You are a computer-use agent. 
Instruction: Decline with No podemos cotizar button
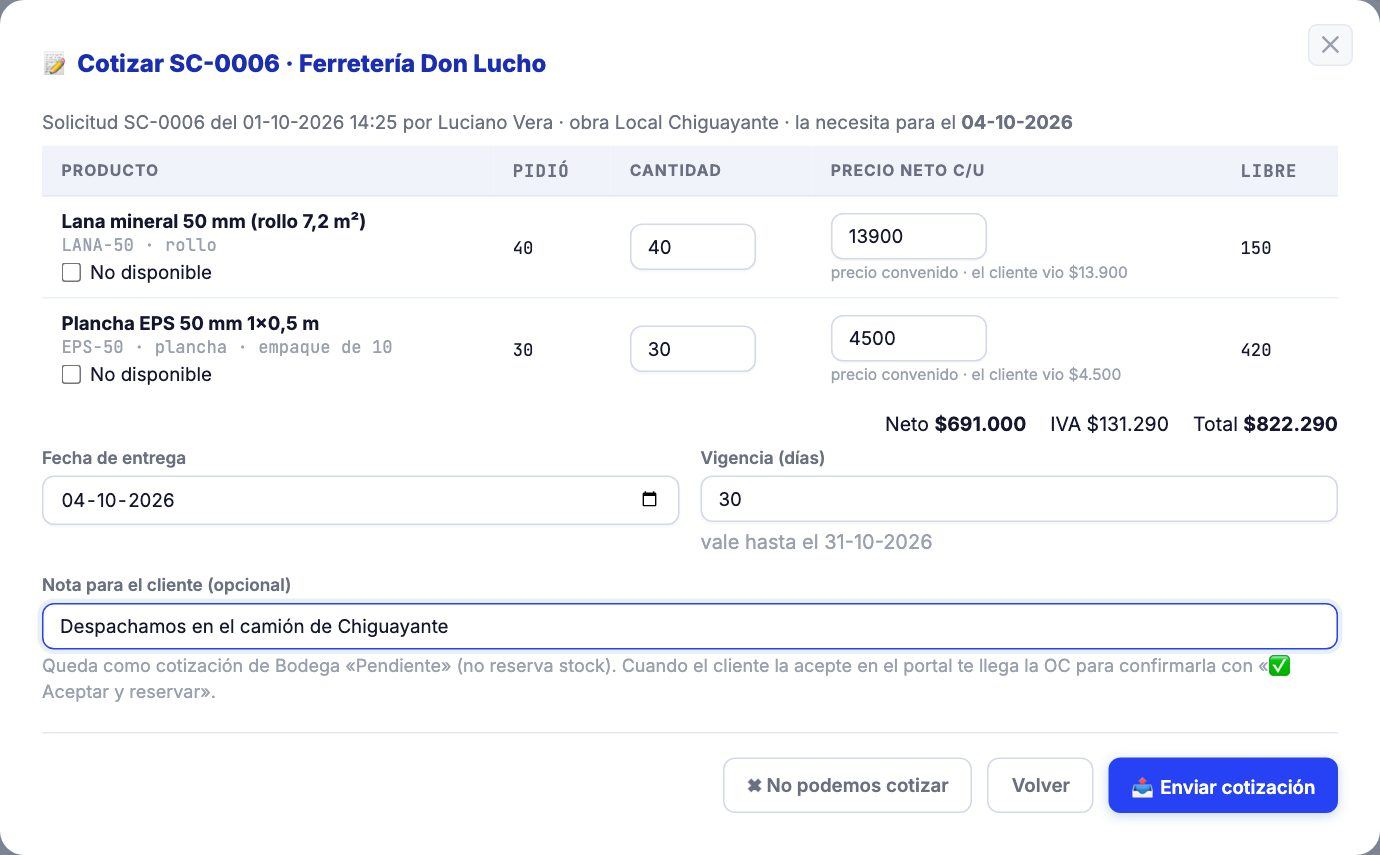point(847,786)
